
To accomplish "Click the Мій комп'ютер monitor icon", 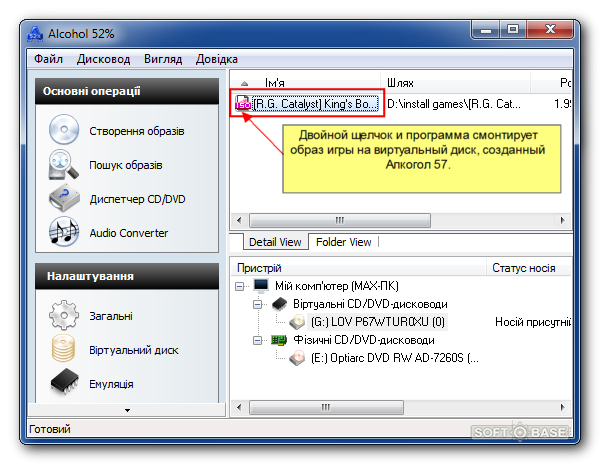I will 261,285.
